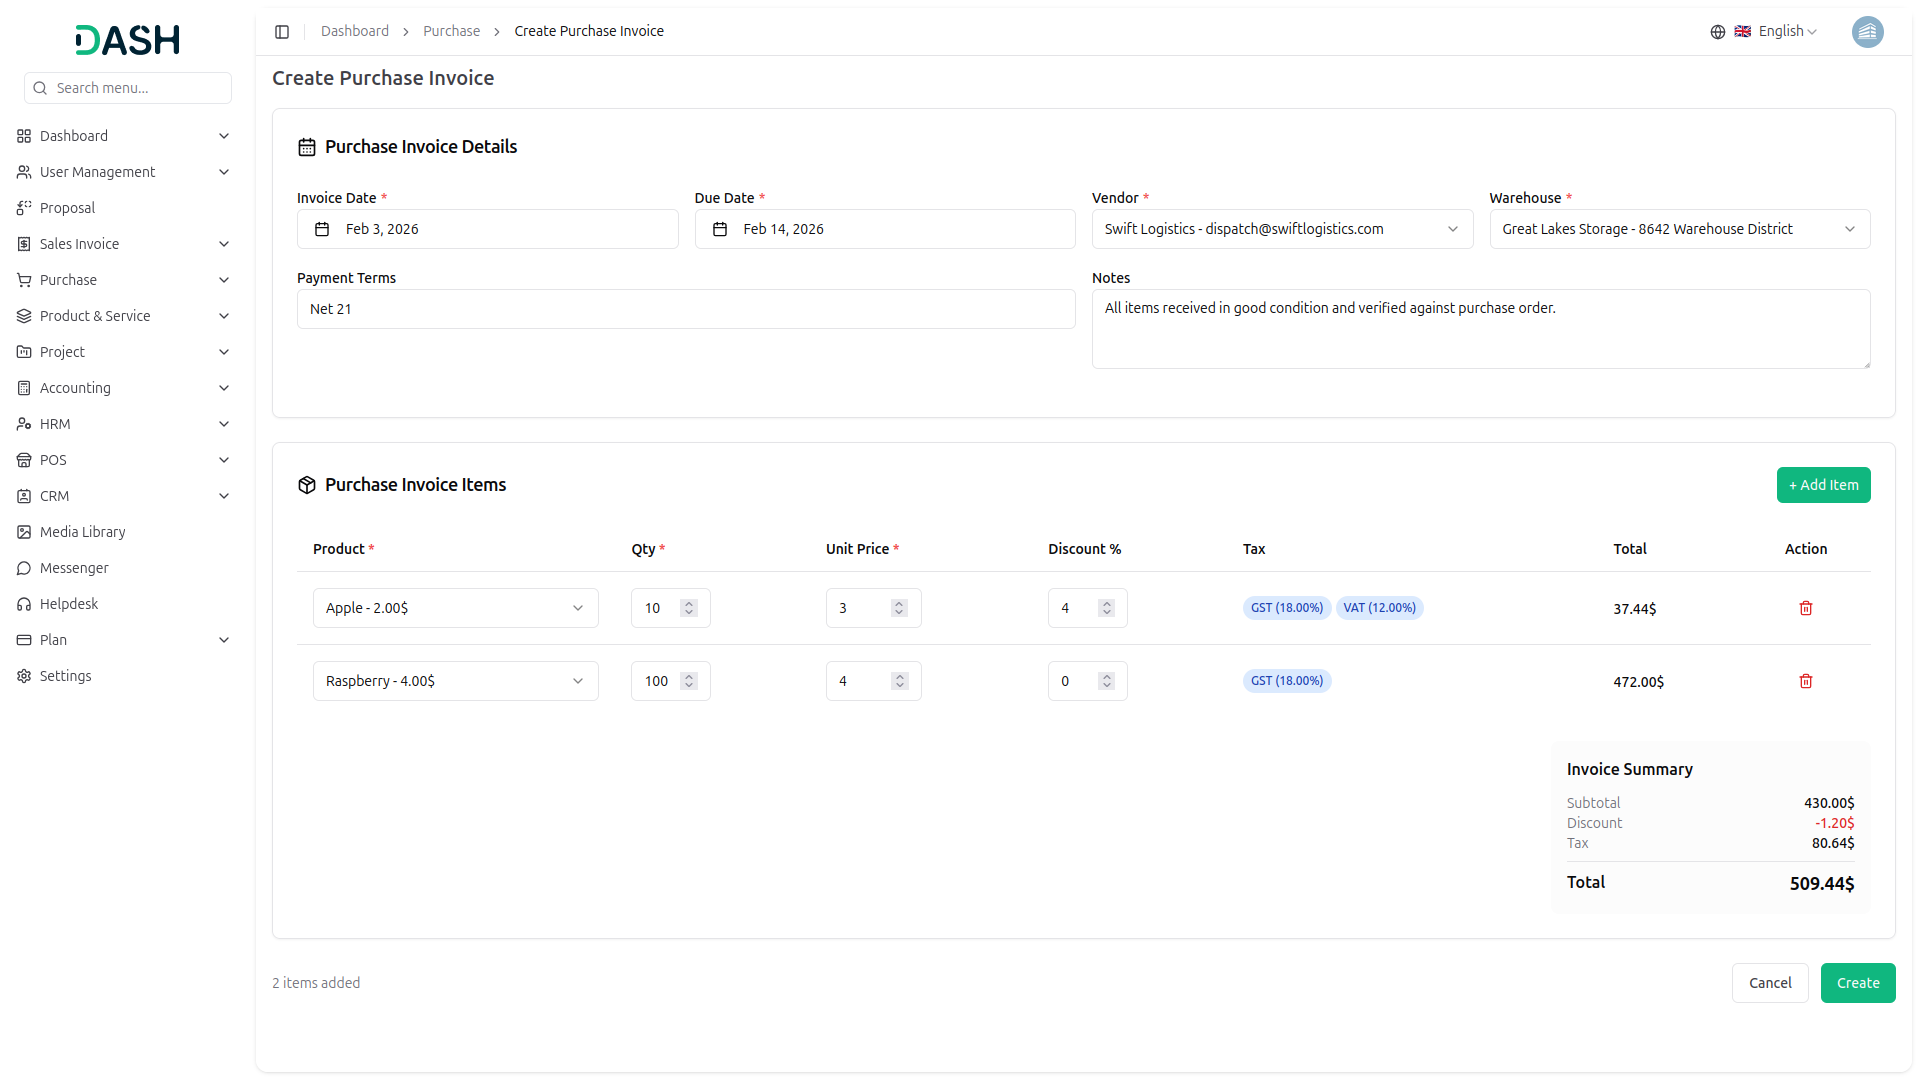Delete the Apple invoice item row
The height and width of the screenshot is (1080, 1920).
pyautogui.click(x=1805, y=608)
